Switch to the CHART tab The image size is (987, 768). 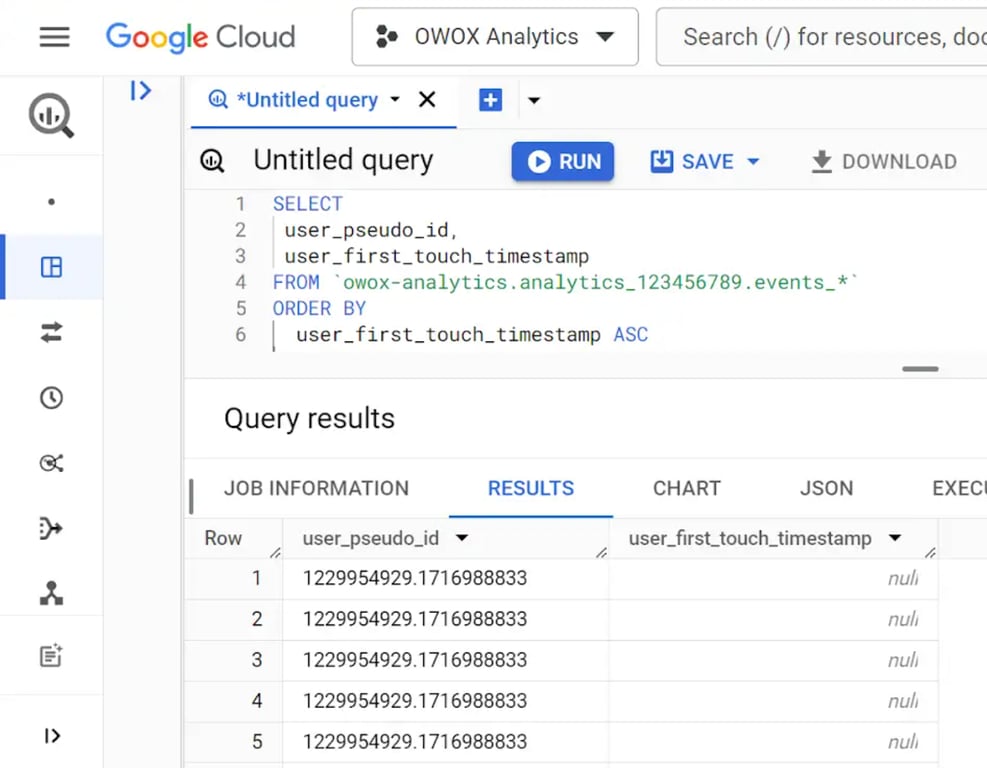[x=687, y=488]
